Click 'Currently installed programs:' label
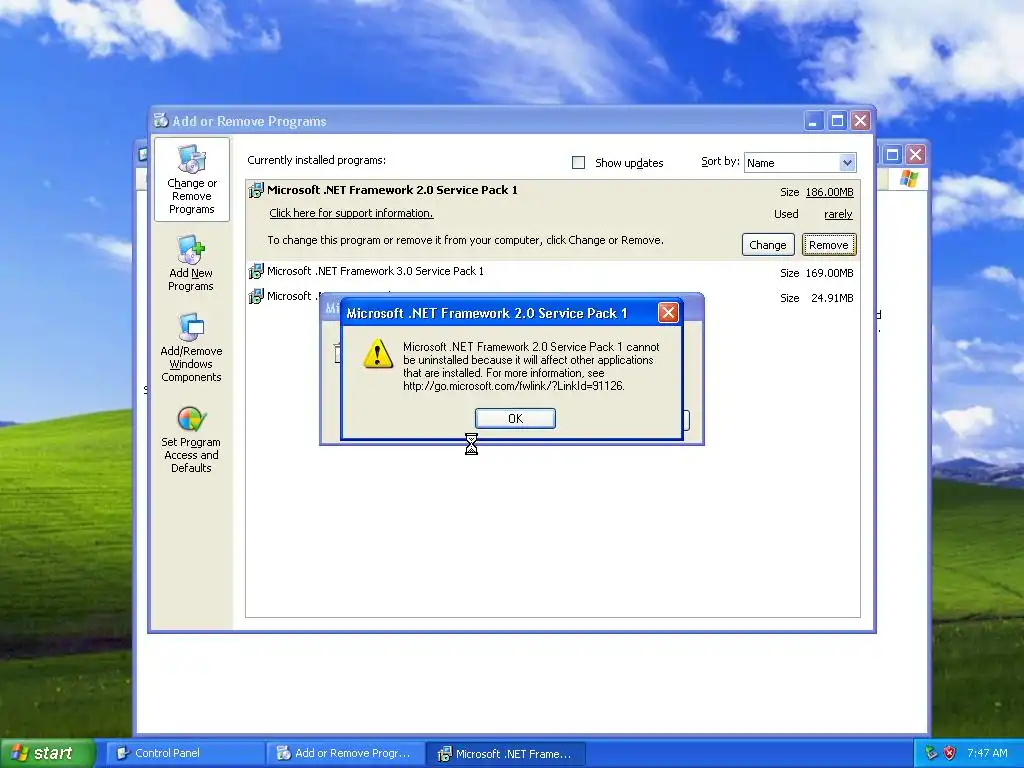The width and height of the screenshot is (1024, 768). point(317,160)
